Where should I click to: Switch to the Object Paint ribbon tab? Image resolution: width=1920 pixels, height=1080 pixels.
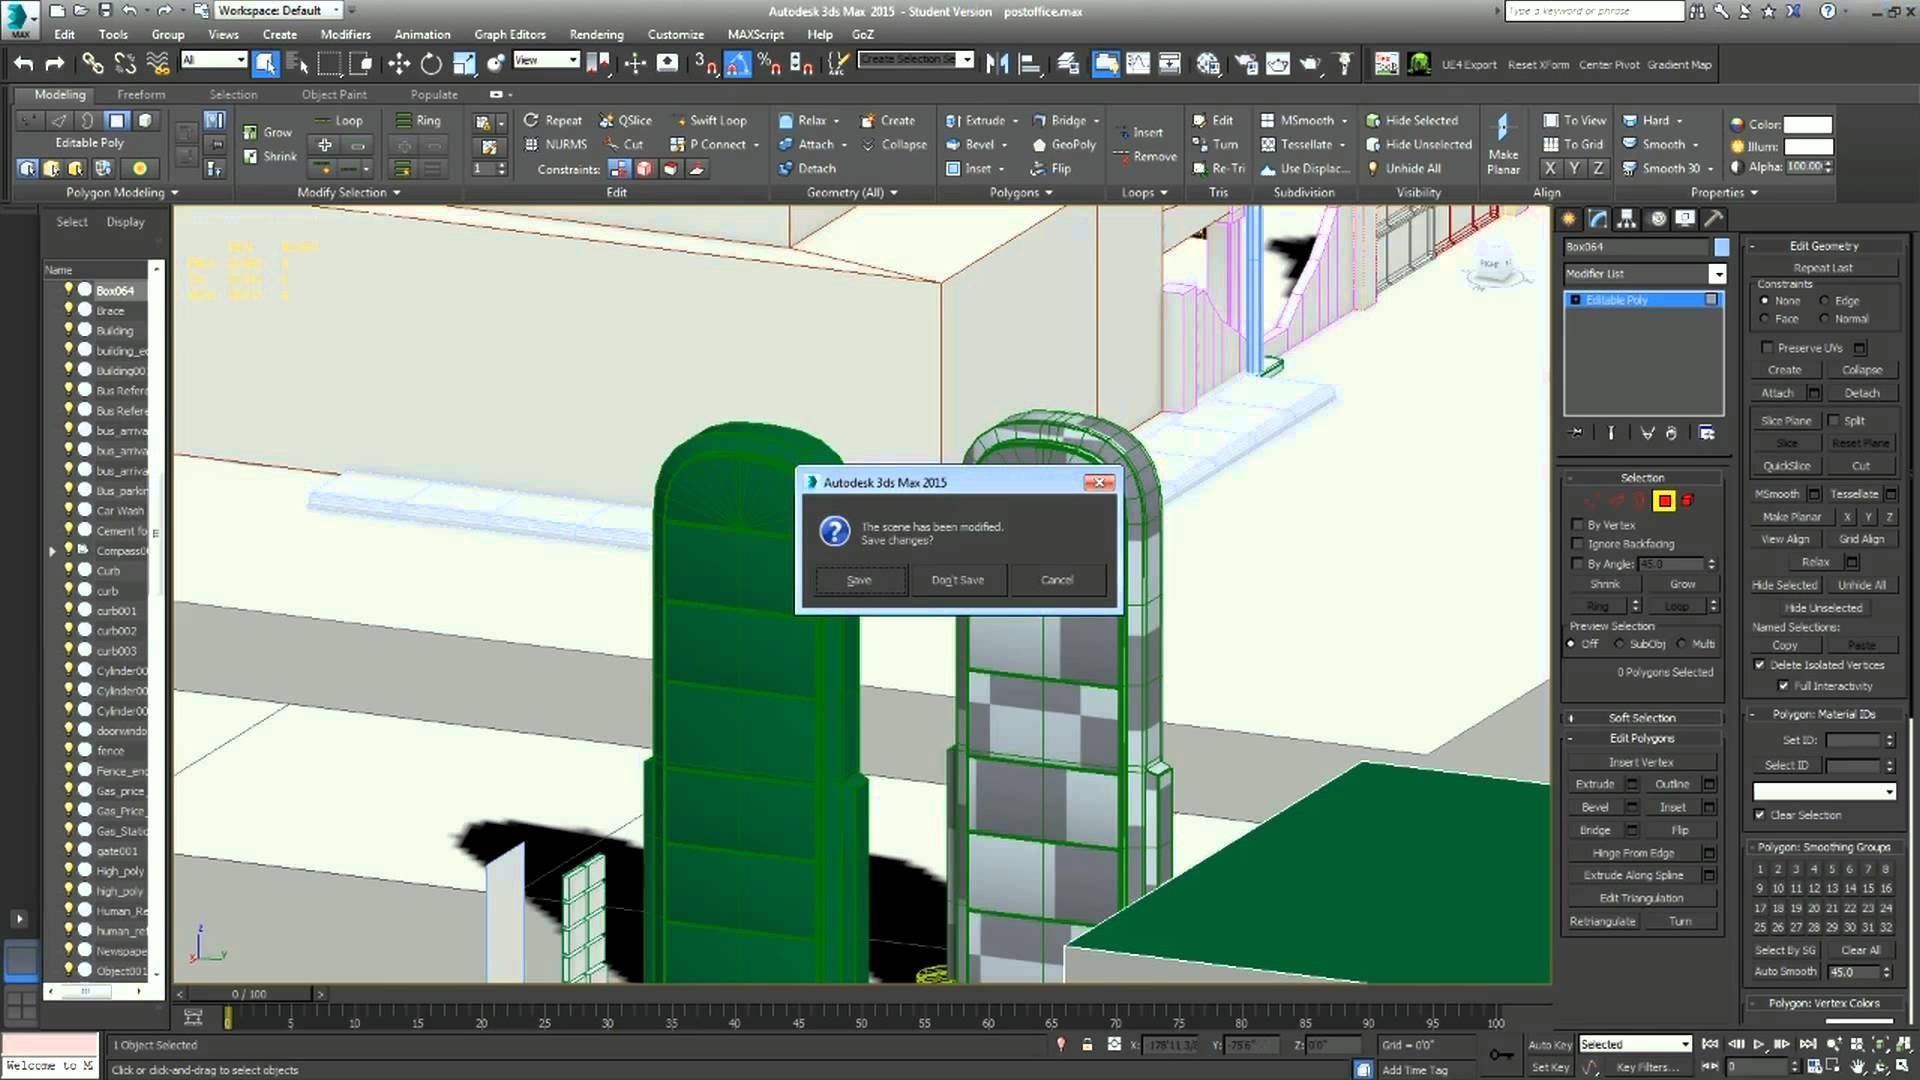(334, 94)
